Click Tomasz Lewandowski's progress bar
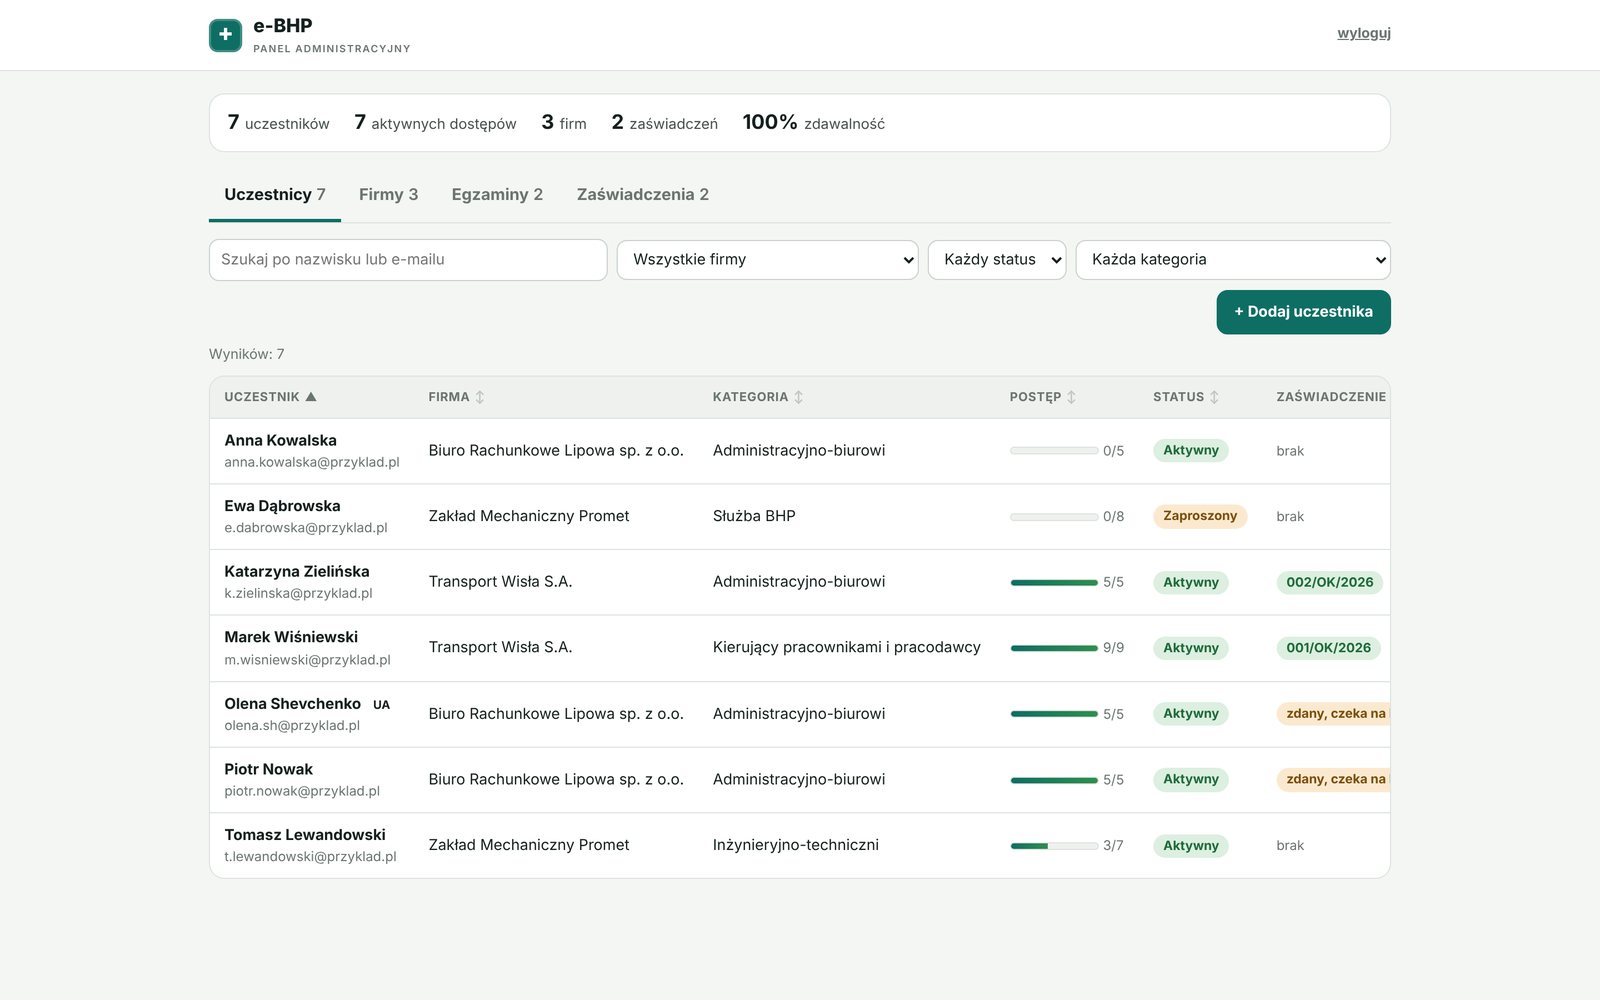The width and height of the screenshot is (1600, 1000). [x=1054, y=846]
